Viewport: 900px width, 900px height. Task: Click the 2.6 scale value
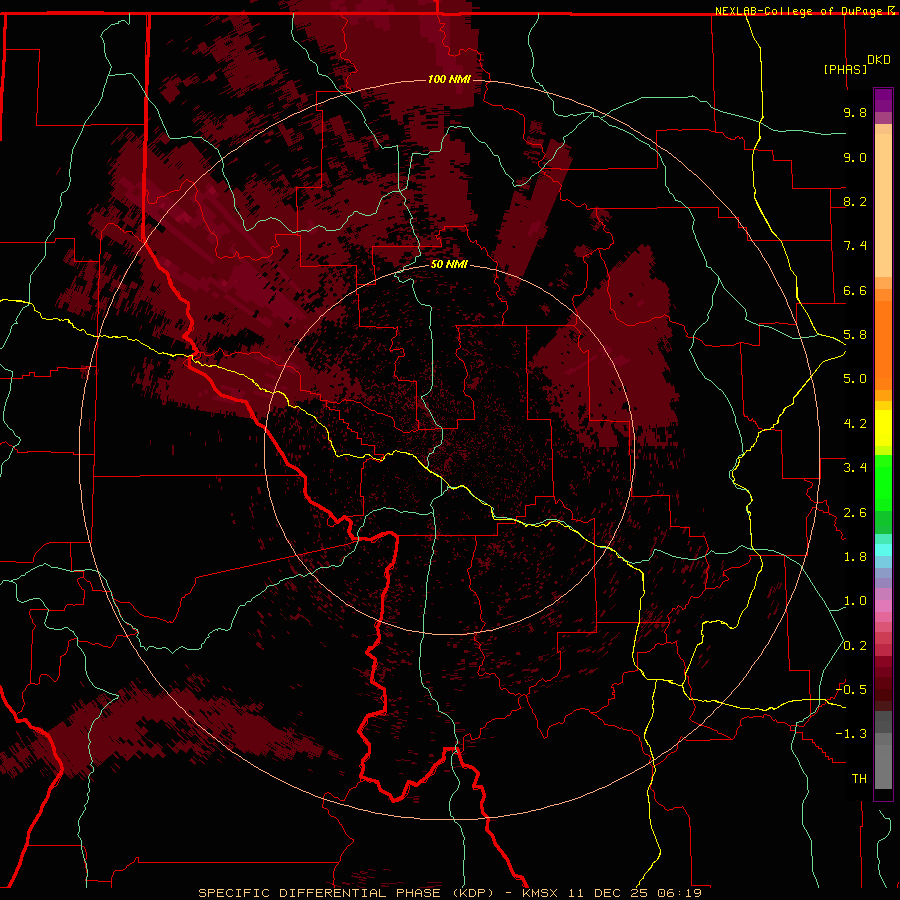coord(855,513)
